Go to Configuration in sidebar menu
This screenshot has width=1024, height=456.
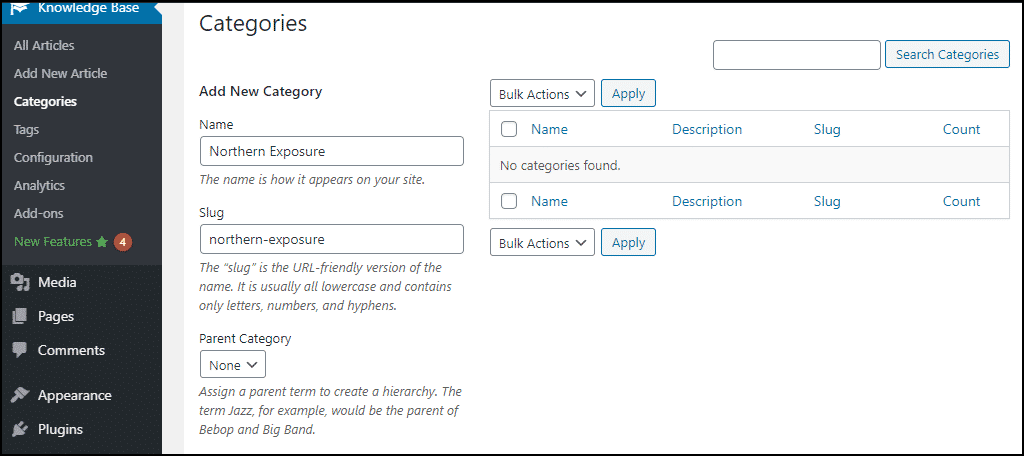(53, 157)
